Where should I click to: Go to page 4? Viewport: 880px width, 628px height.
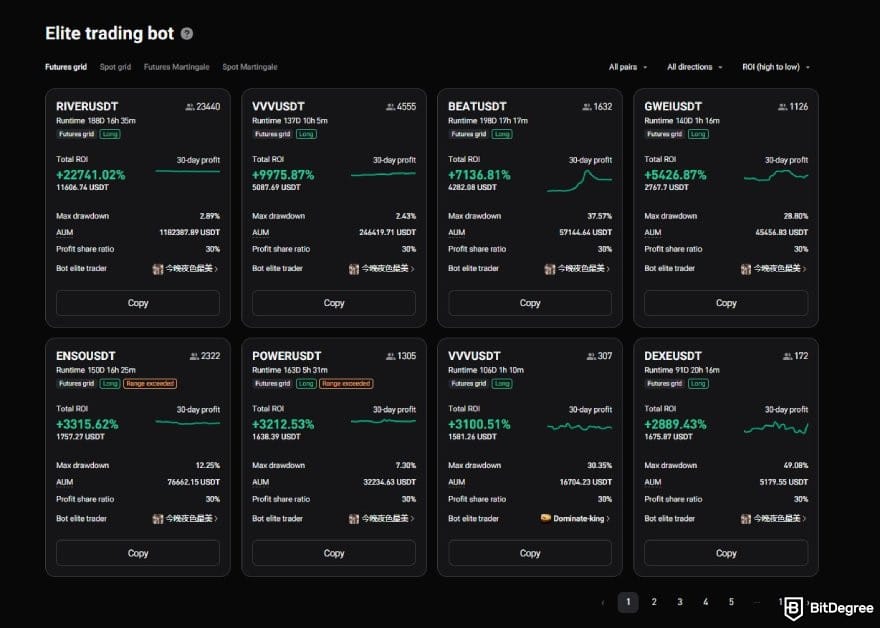[x=705, y=602]
